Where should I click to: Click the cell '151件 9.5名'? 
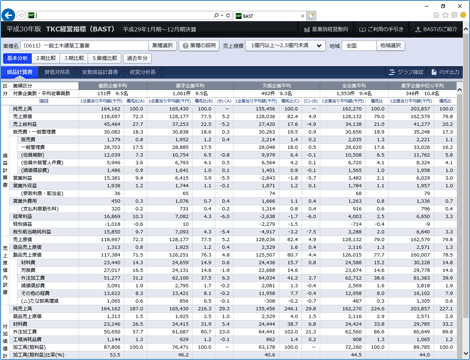point(113,93)
